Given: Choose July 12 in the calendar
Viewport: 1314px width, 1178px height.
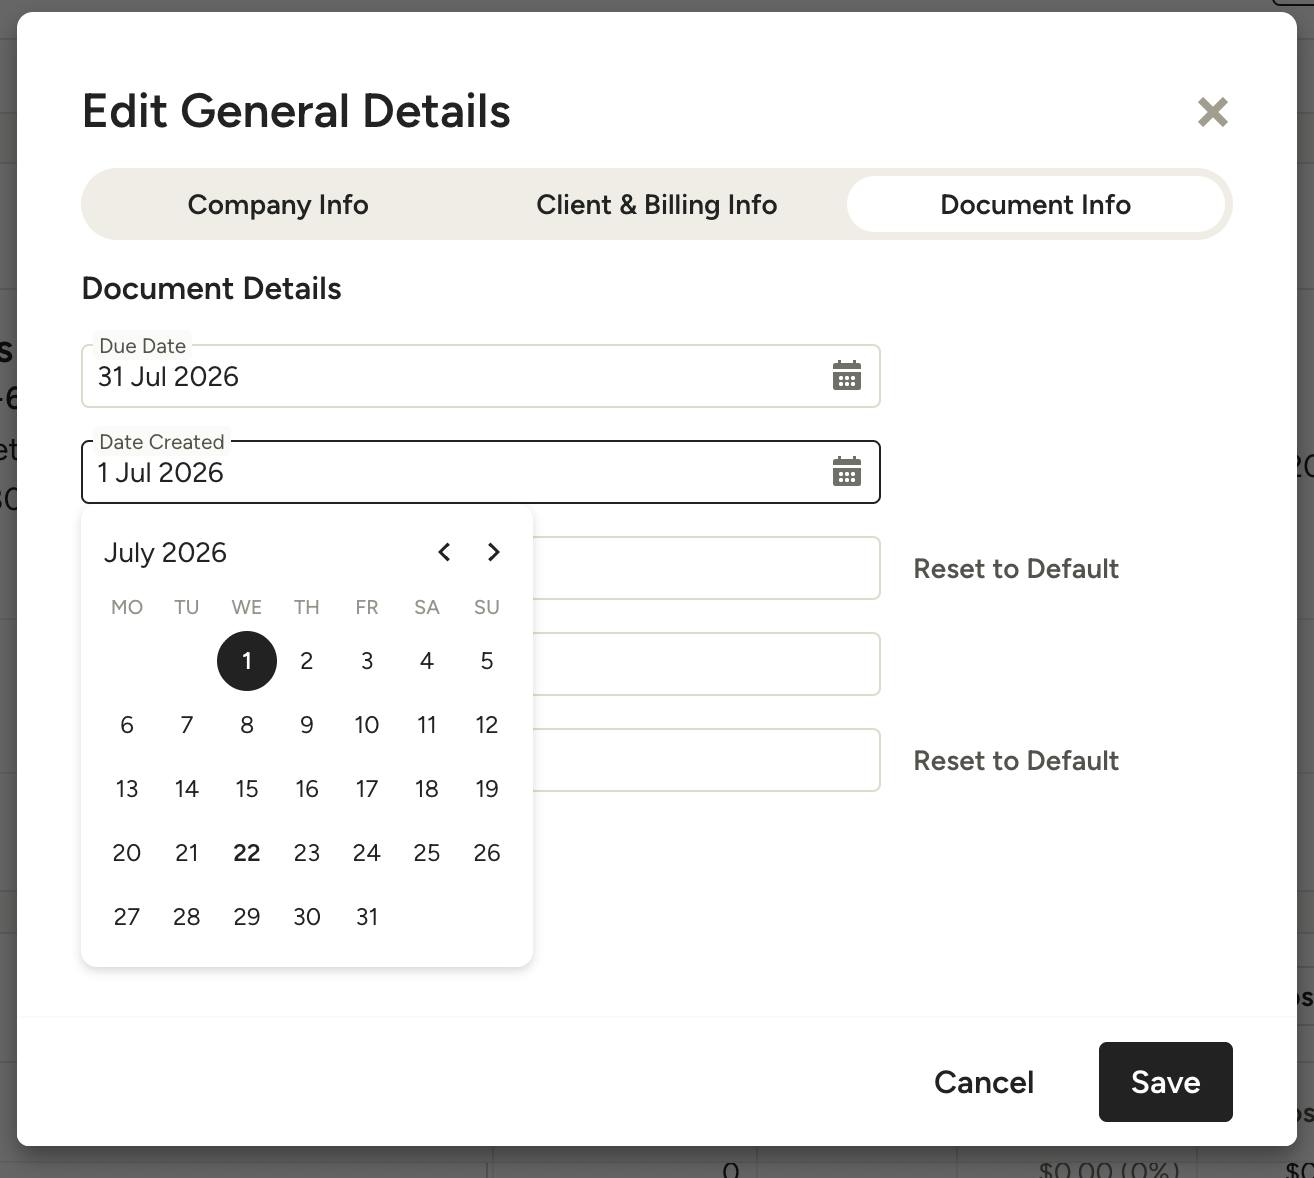Looking at the screenshot, I should (x=487, y=725).
